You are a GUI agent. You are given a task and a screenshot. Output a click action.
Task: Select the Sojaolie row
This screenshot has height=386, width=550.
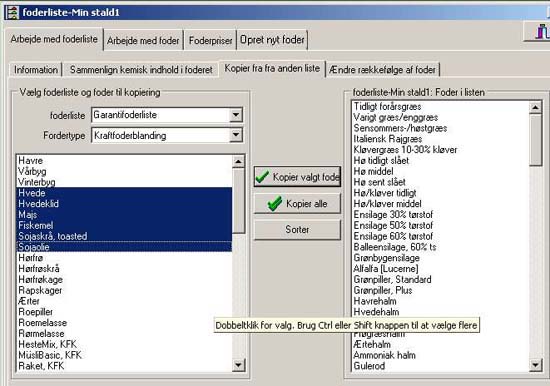[124, 247]
